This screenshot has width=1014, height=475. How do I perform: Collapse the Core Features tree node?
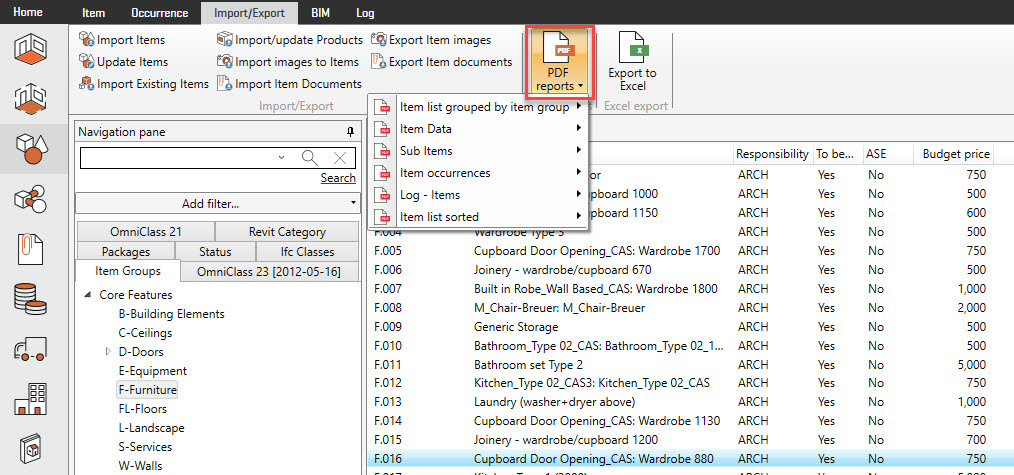(88, 295)
